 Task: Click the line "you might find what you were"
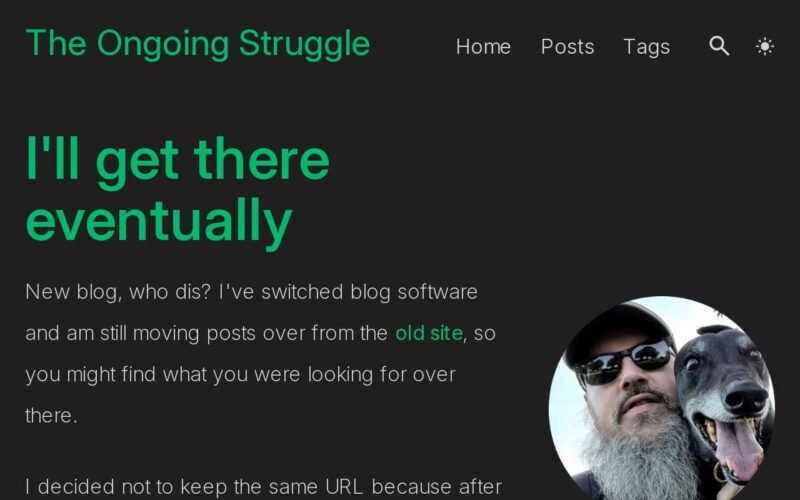point(240,375)
